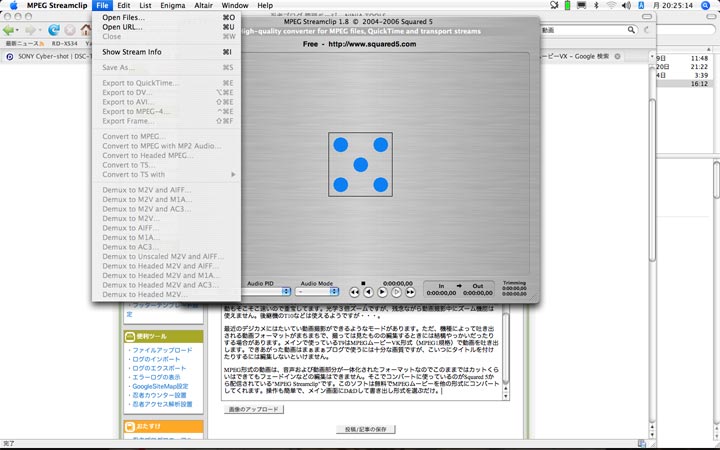Click the rewind playback button
This screenshot has width=720, height=450.
click(x=354, y=292)
